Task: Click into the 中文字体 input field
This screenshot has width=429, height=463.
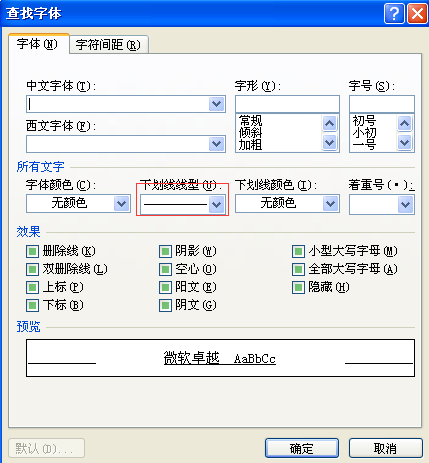Action: tap(117, 104)
